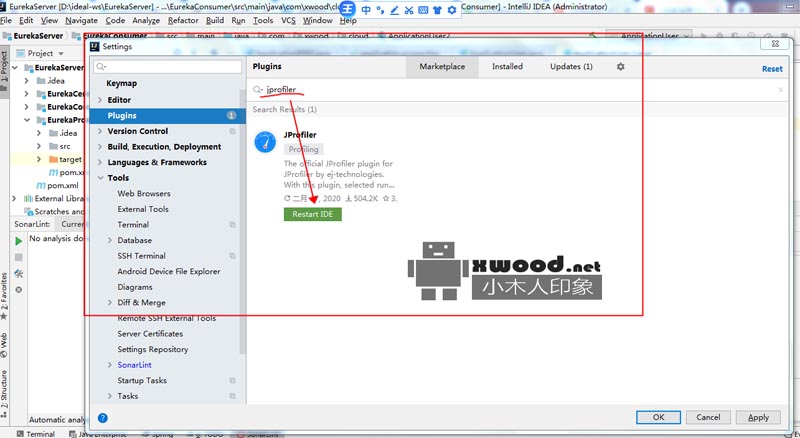Select Web Browsers under Tools
800x438 pixels.
tap(144, 193)
